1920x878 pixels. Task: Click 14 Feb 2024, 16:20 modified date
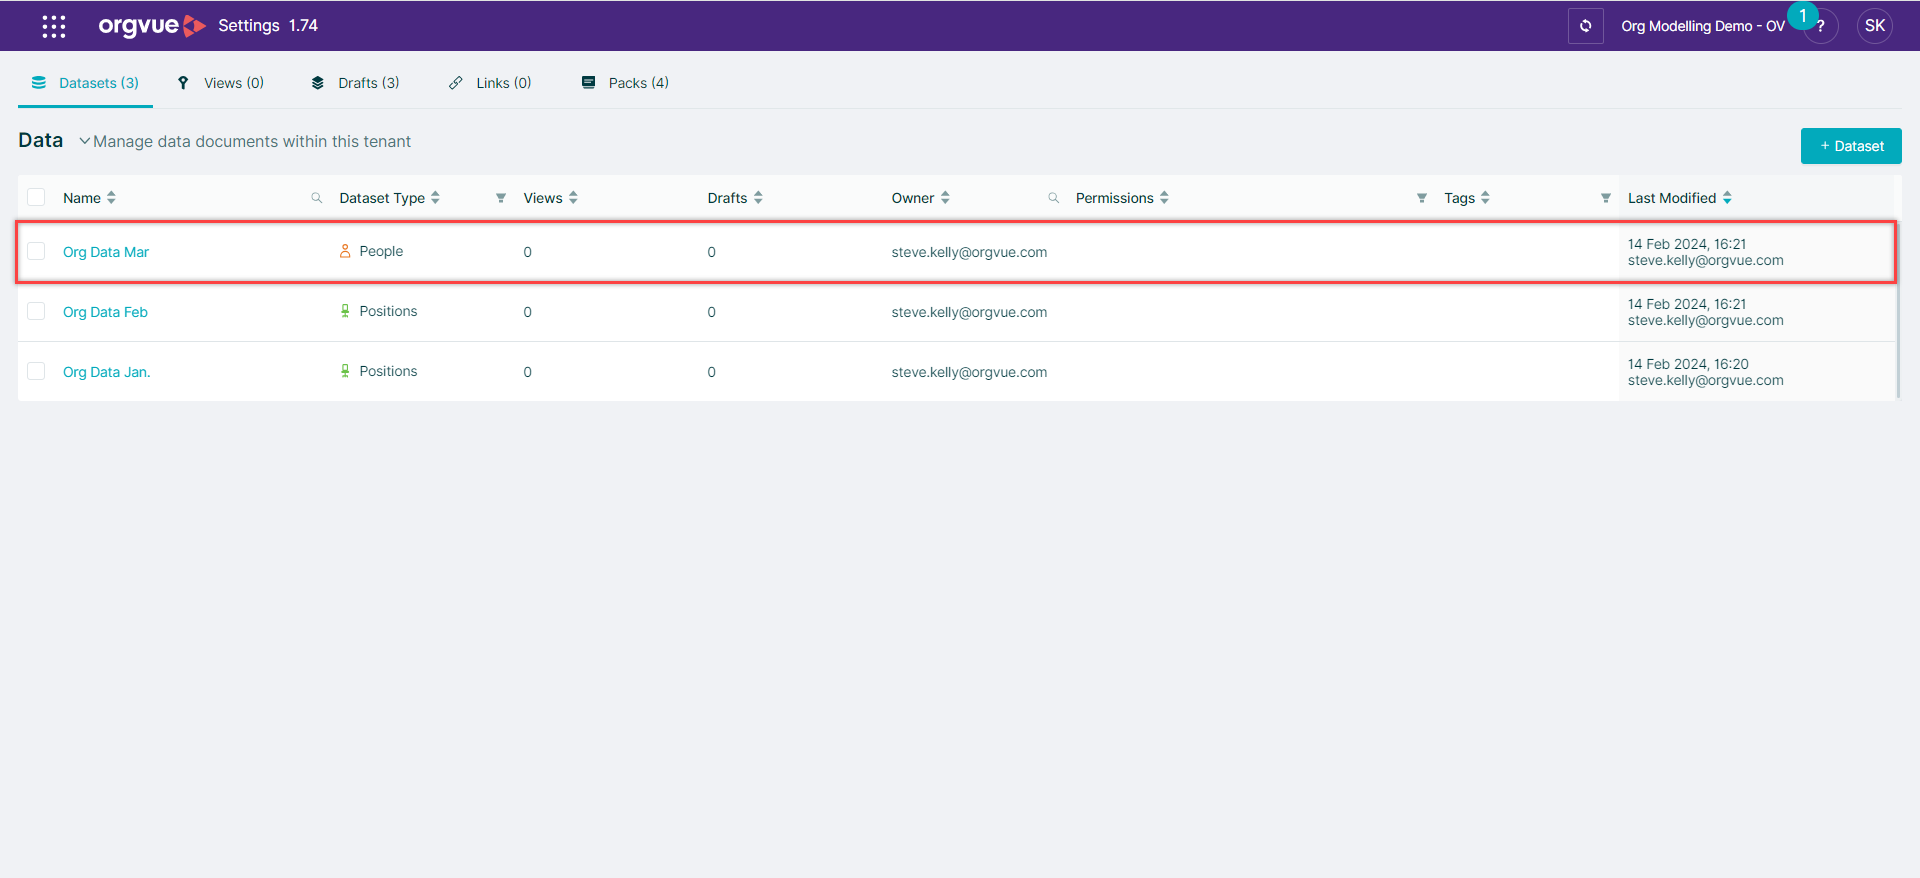click(1688, 364)
